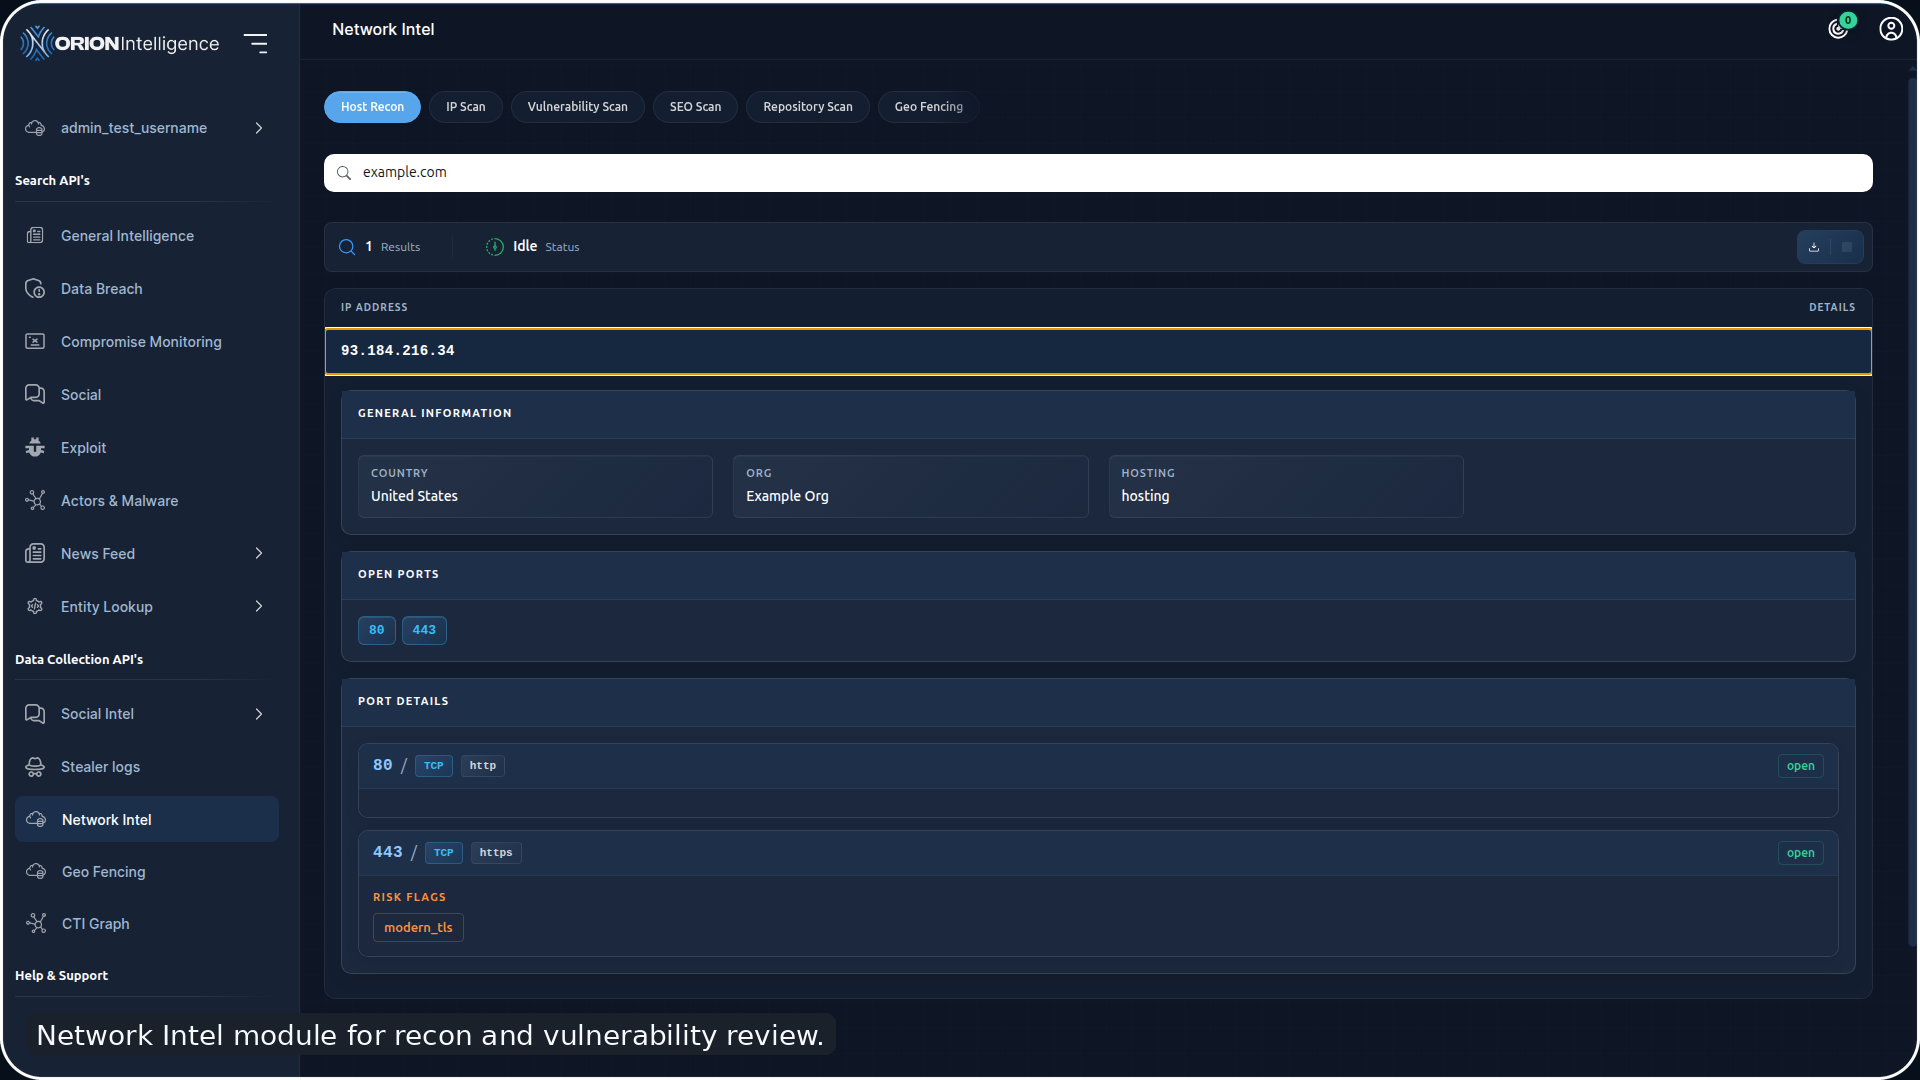The height and width of the screenshot is (1080, 1920).
Task: Click the Orion Intelligence logo
Action: tap(120, 43)
